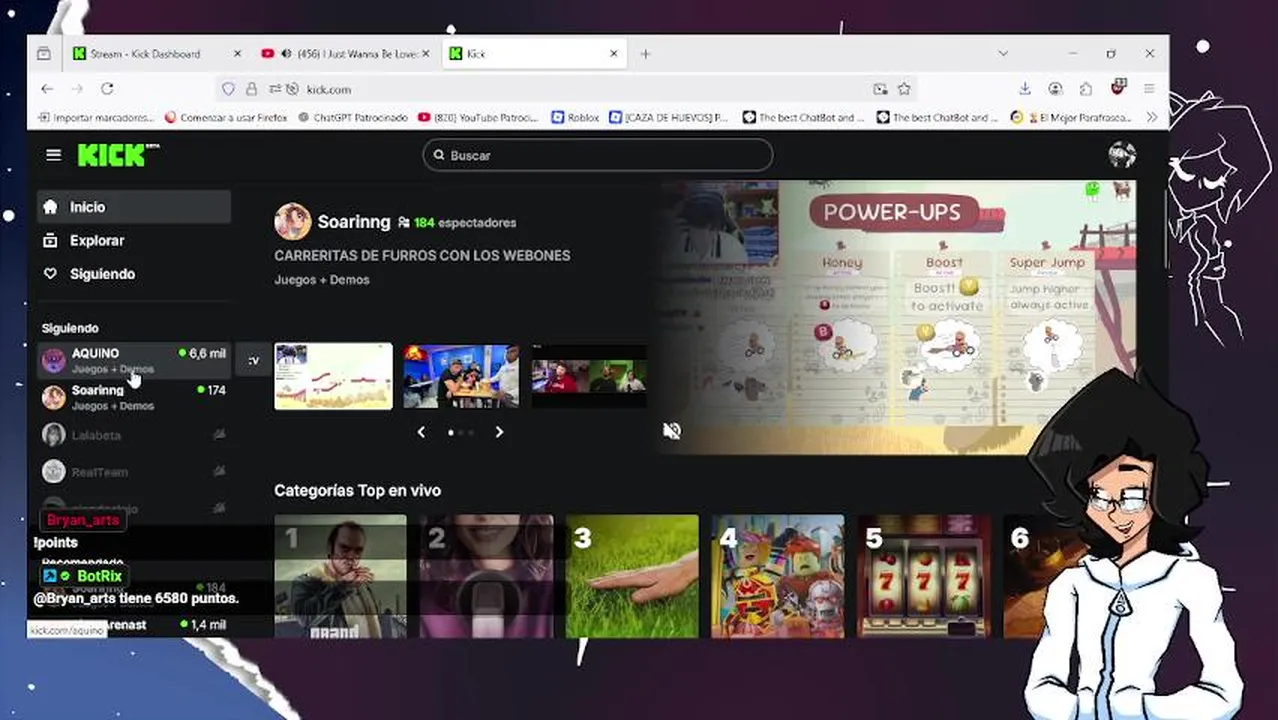This screenshot has height=720, width=1278.
Task: Open the Firefox View icon left of tabs
Action: (44, 54)
